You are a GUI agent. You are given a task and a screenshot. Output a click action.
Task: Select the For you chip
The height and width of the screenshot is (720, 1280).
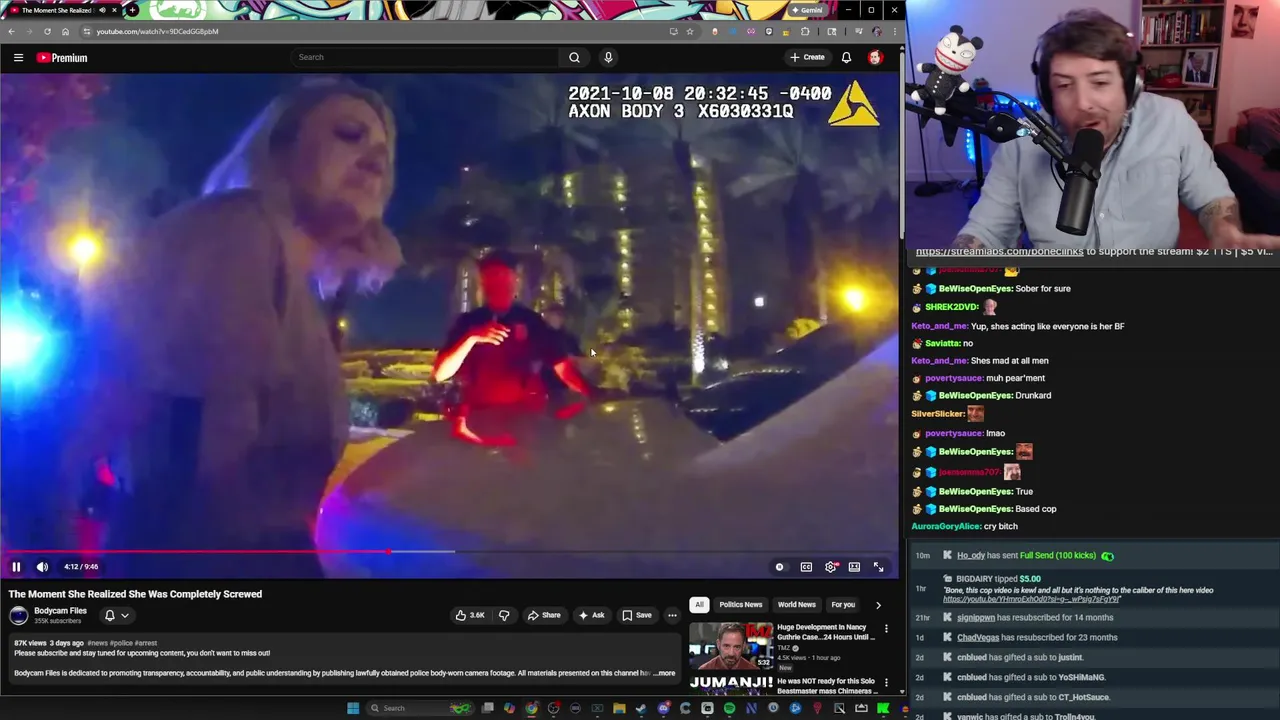pyautogui.click(x=843, y=604)
